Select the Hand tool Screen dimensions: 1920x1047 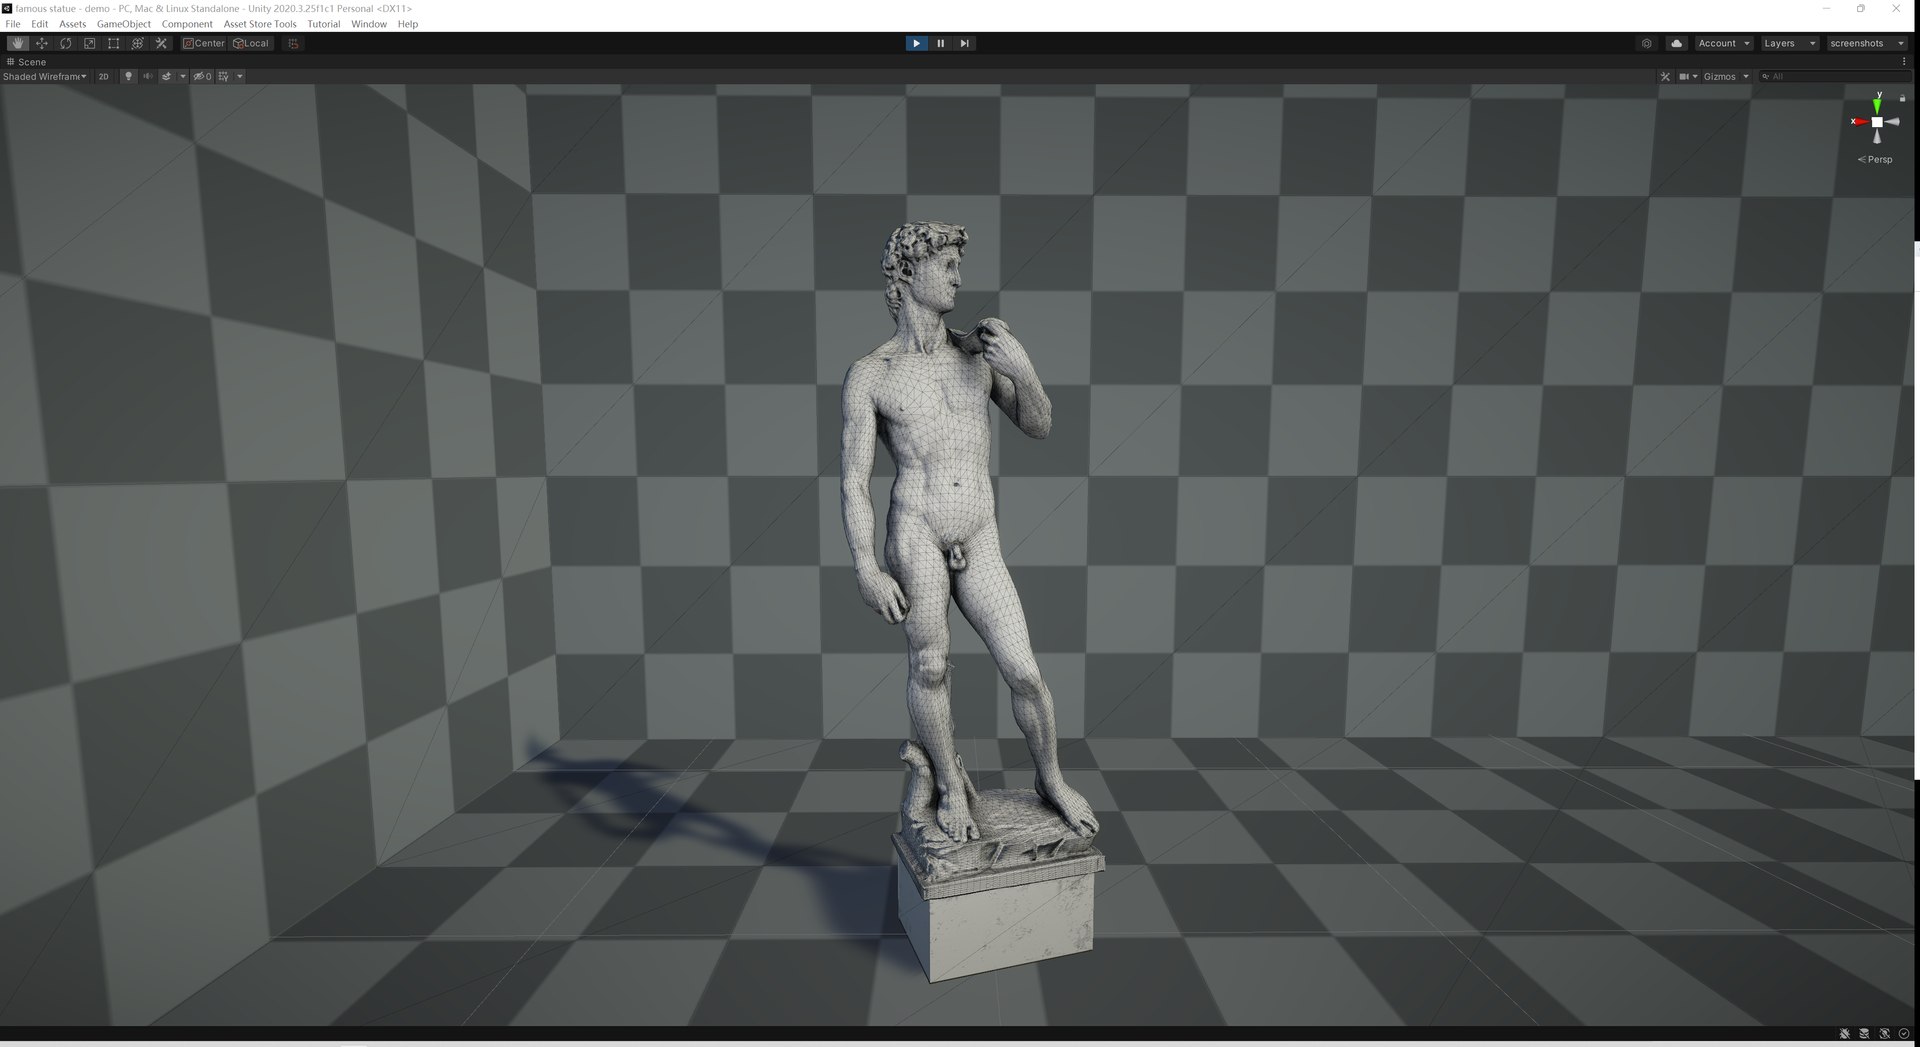point(18,43)
